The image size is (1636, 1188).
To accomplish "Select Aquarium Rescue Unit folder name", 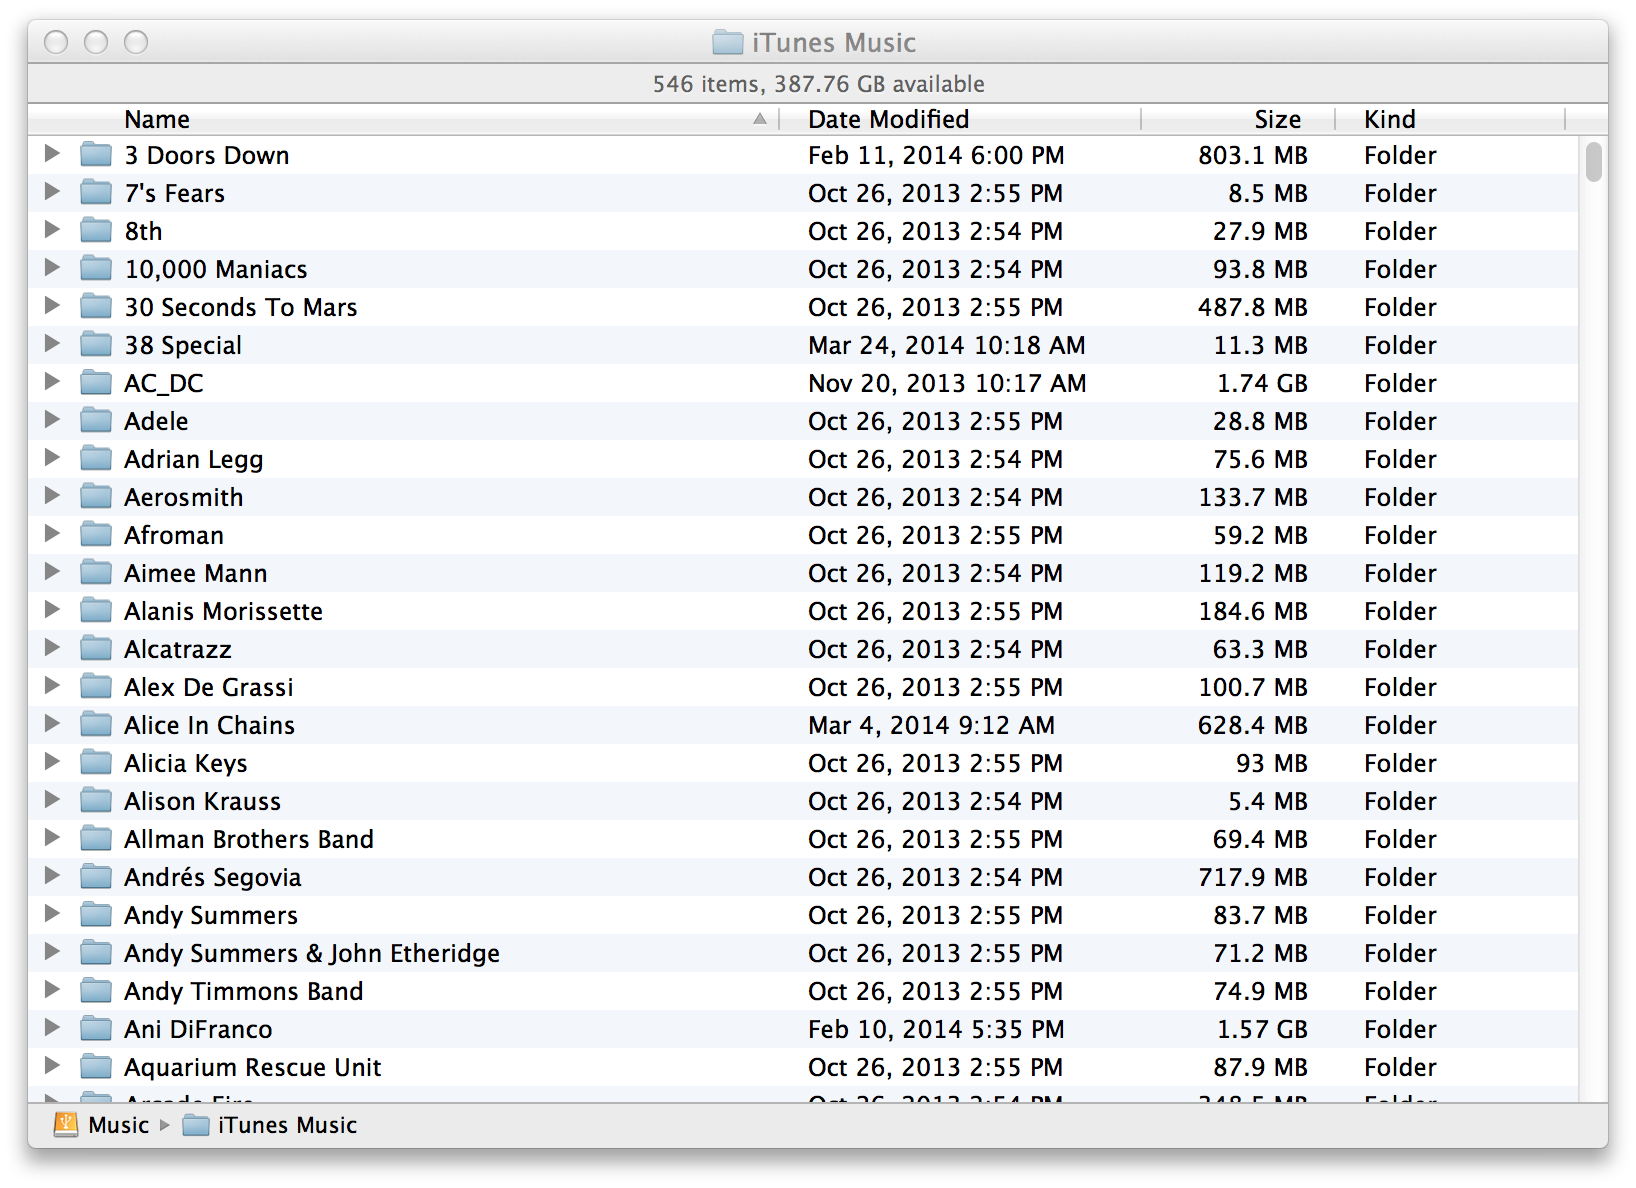I will click(x=253, y=1067).
